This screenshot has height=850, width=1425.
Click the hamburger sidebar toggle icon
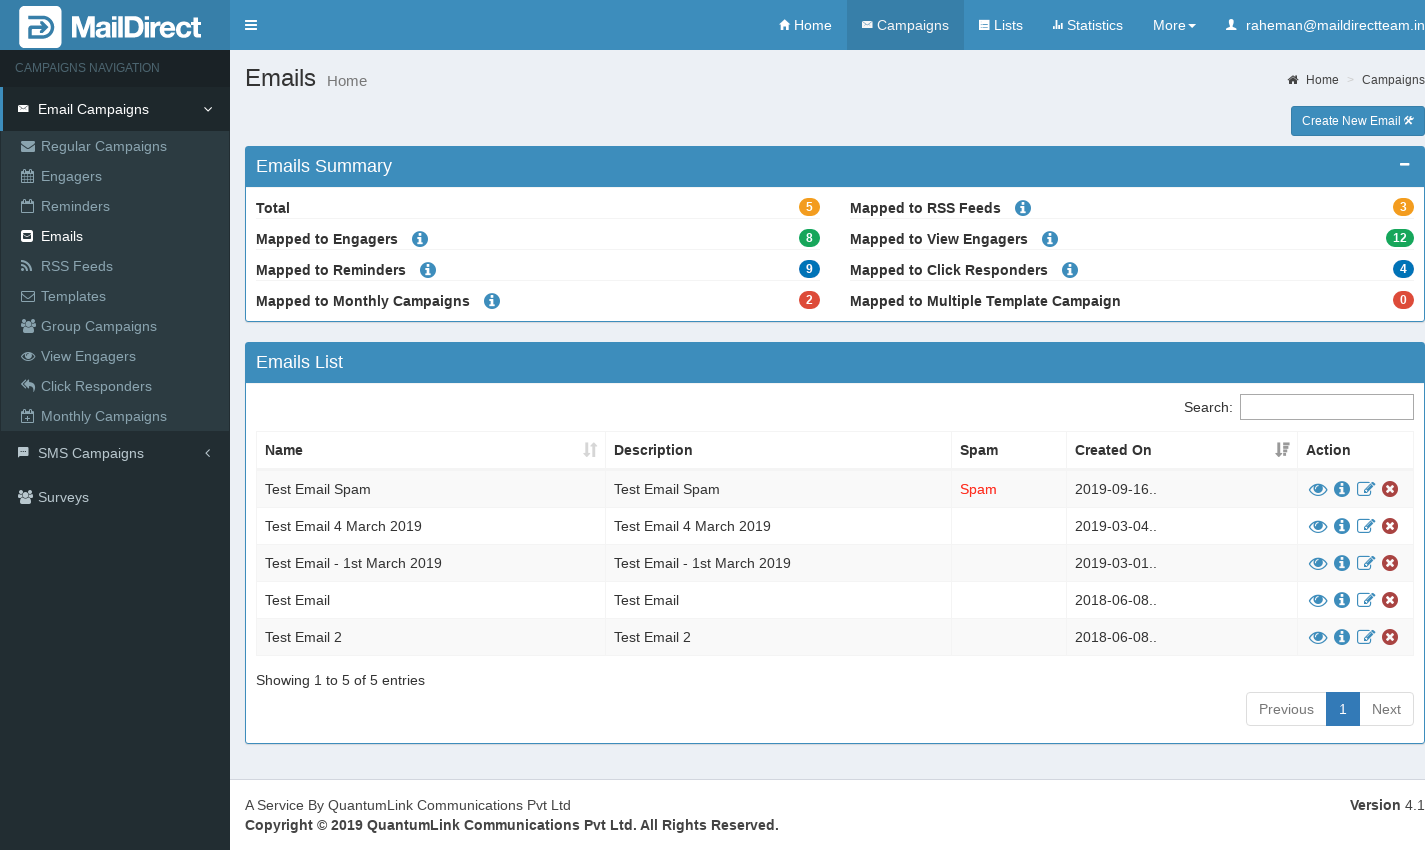pyautogui.click(x=251, y=25)
